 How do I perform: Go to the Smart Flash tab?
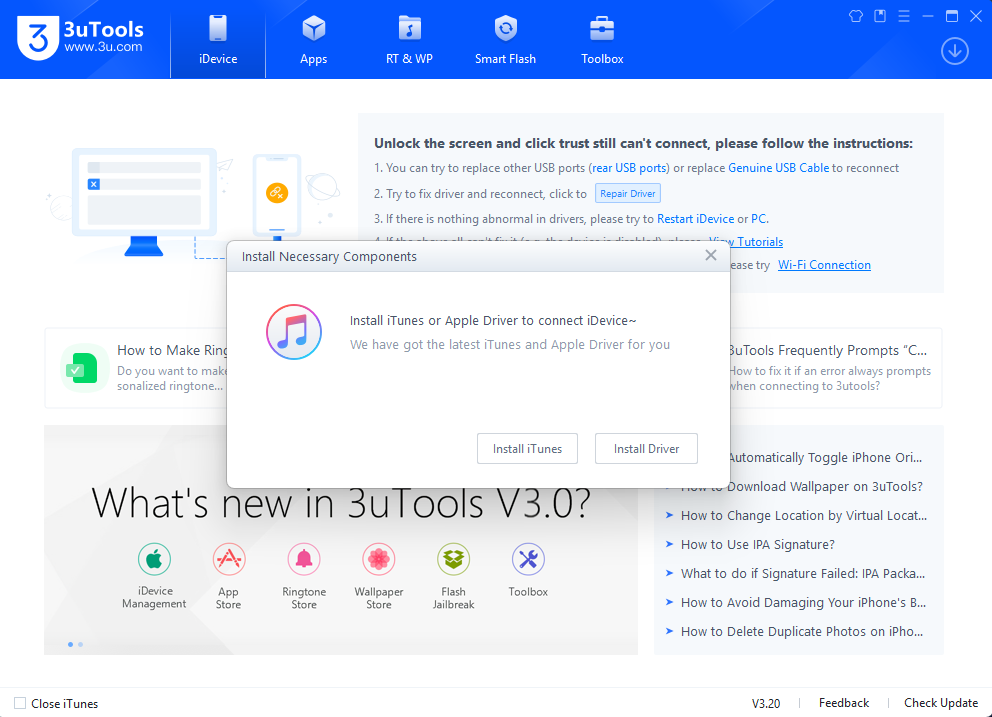(505, 40)
